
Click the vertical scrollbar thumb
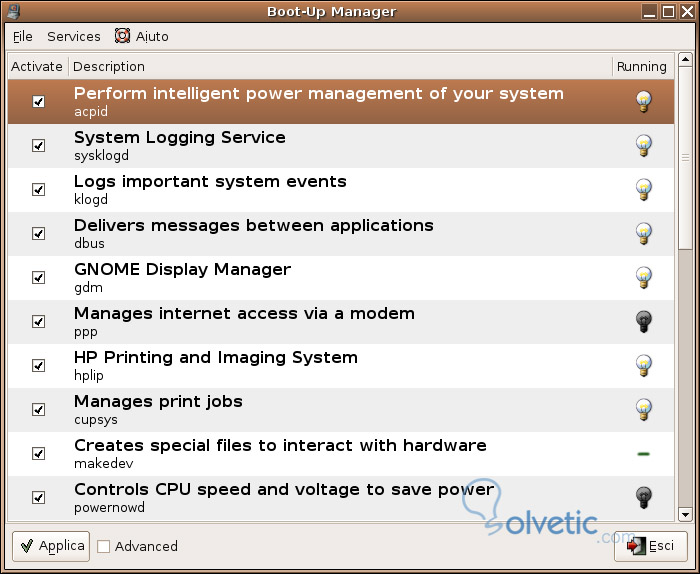(x=685, y=158)
